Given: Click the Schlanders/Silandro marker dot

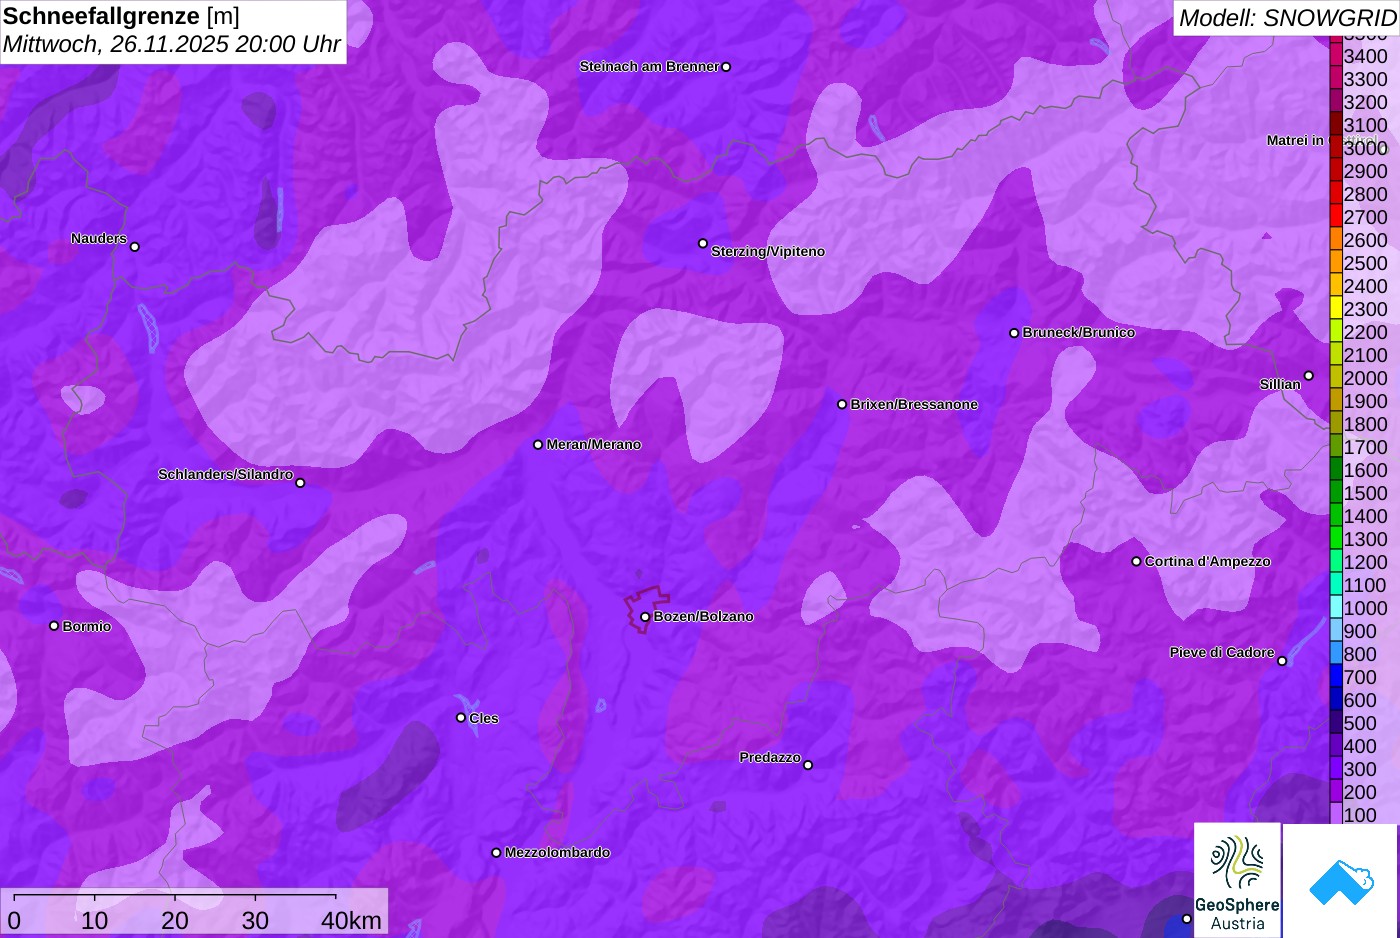Looking at the screenshot, I should click(x=300, y=483).
